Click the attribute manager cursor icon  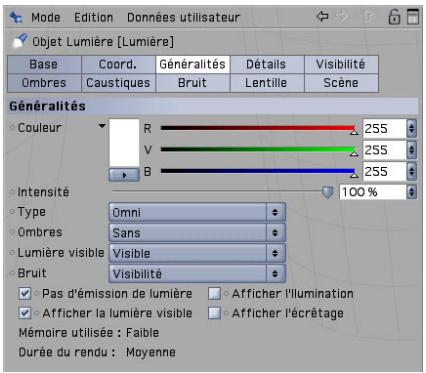(16, 17)
